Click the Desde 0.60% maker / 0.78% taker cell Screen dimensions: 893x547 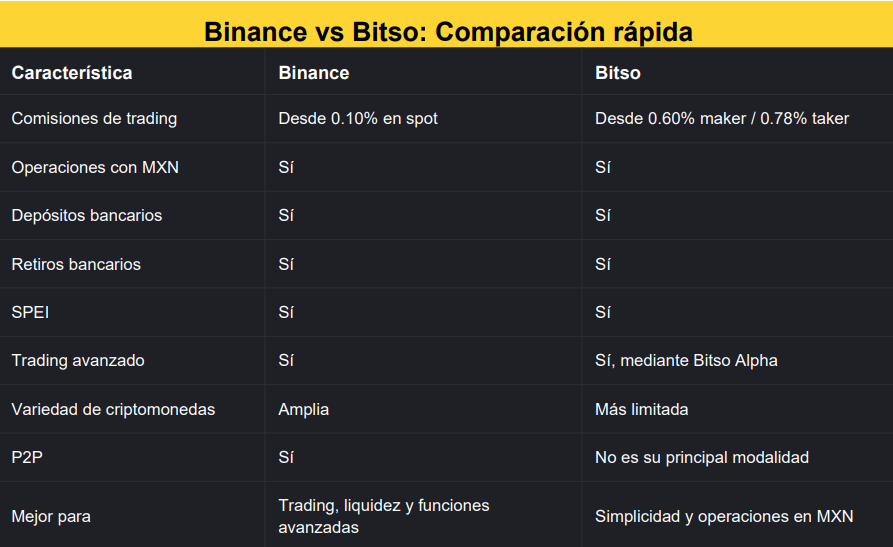pyautogui.click(x=722, y=119)
